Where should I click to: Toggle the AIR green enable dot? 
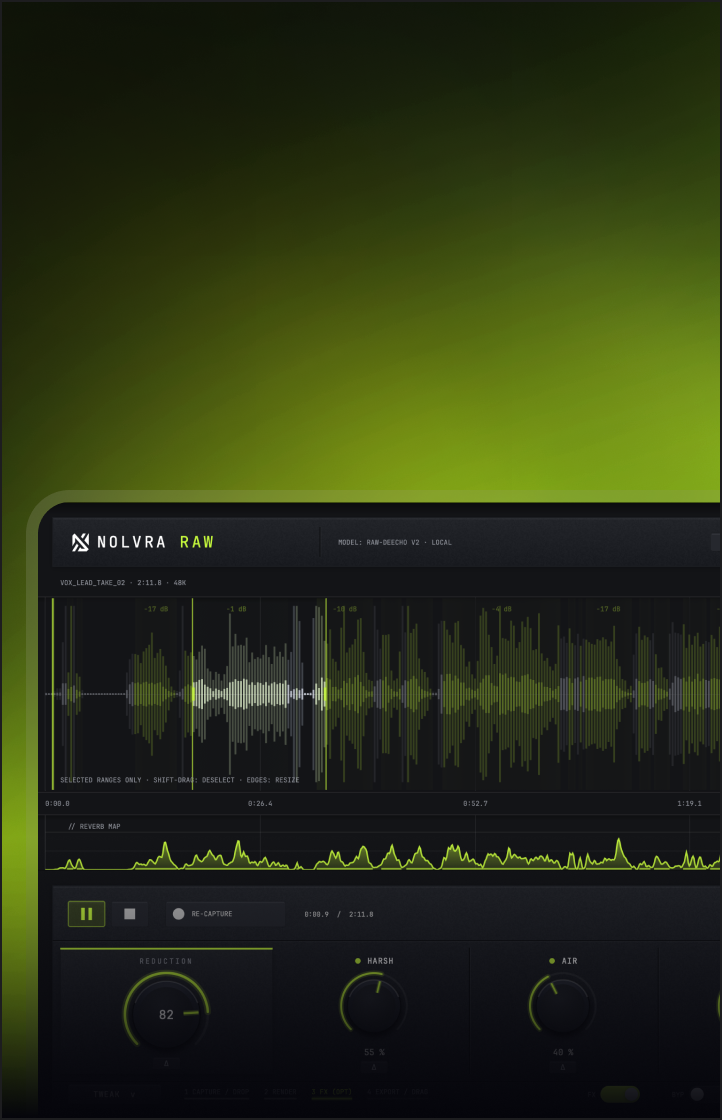pos(552,961)
